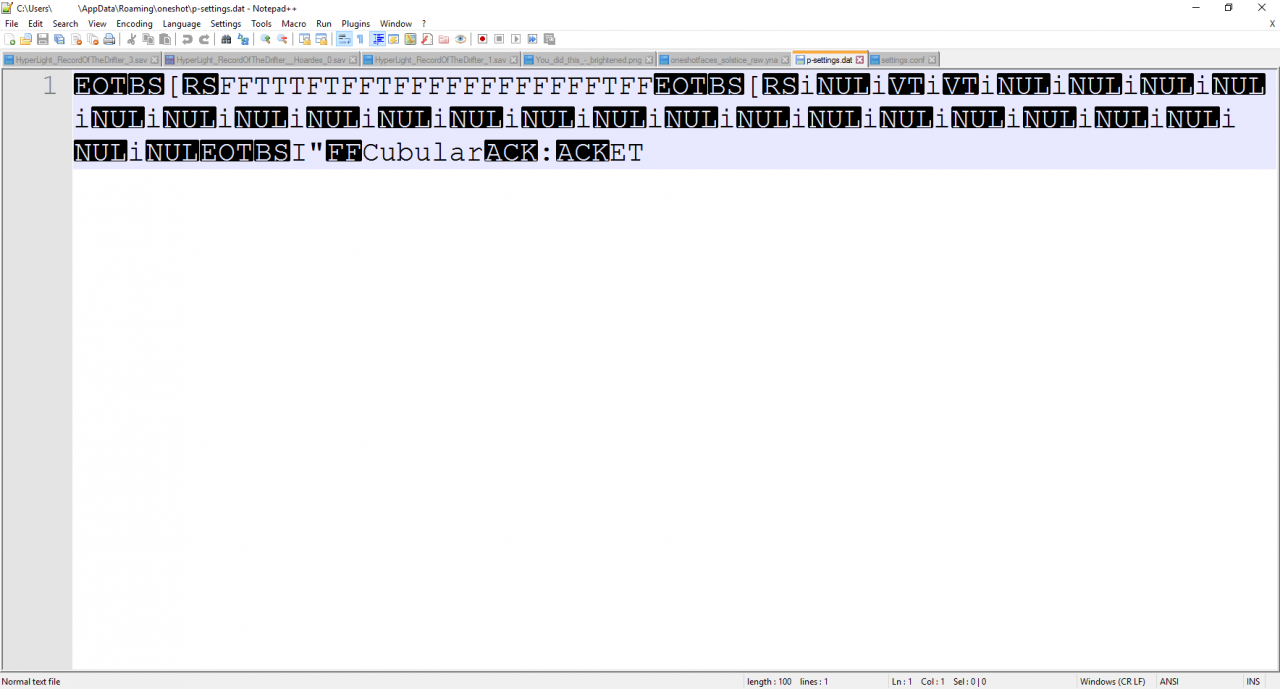
Task: Toggle the Monitoring eye icon
Action: click(461, 40)
